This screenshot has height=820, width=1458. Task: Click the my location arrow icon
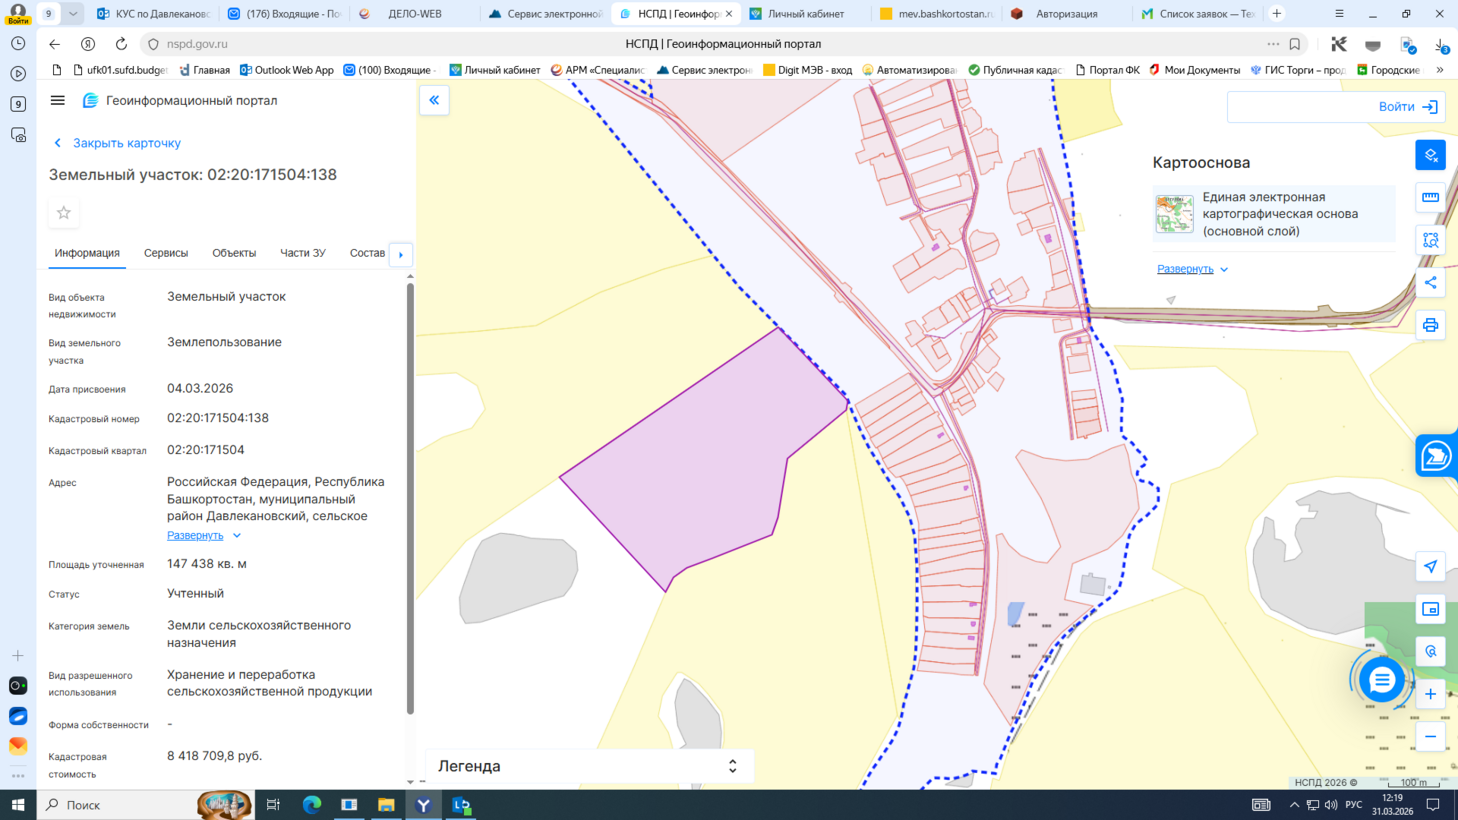coord(1430,567)
